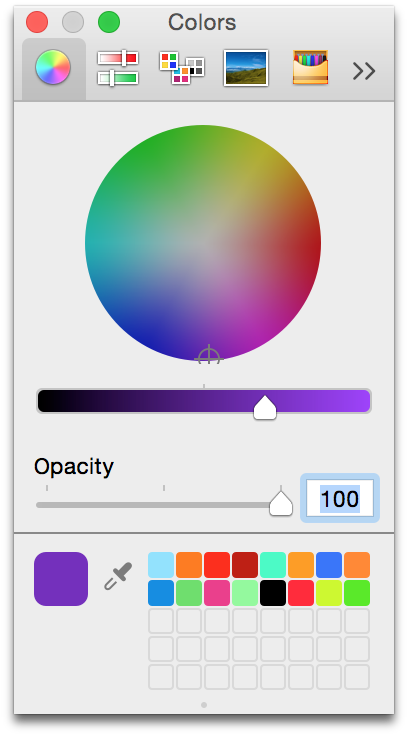Click the swatch drawer resize dot
This screenshot has height=736, width=408.
[204, 705]
